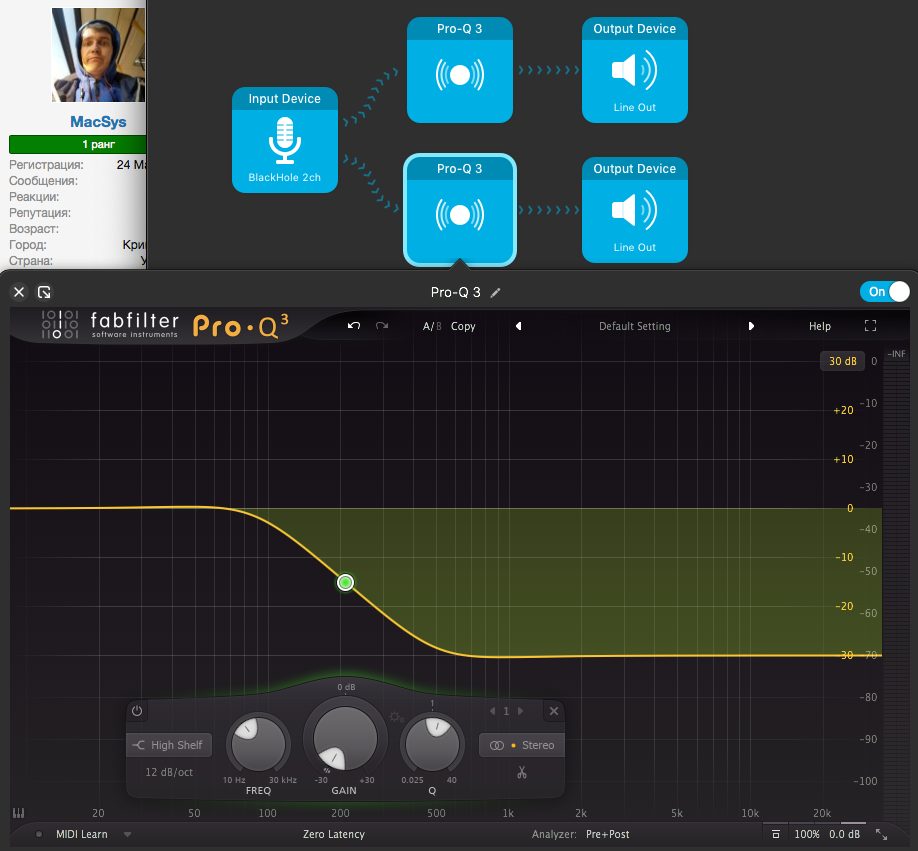Open the Analyzer Pre+Post settings

[x=608, y=834]
